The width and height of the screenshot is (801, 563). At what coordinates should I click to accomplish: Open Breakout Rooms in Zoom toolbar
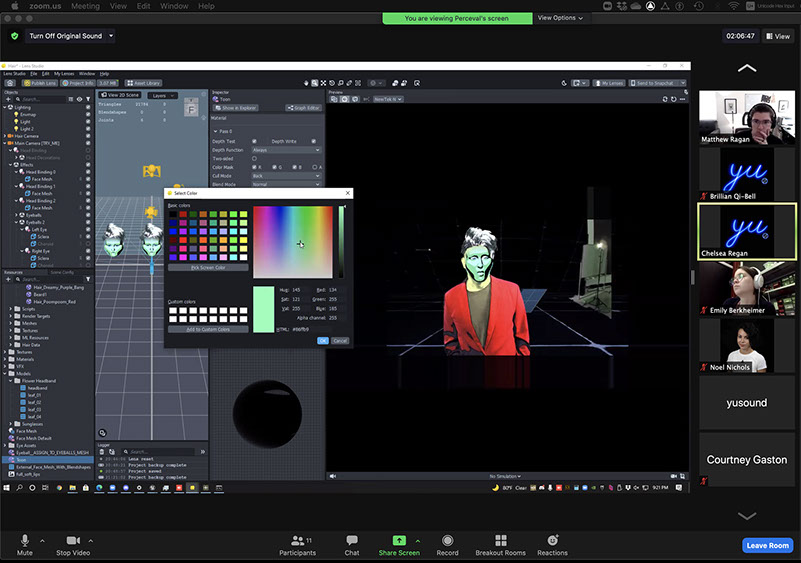500,540
